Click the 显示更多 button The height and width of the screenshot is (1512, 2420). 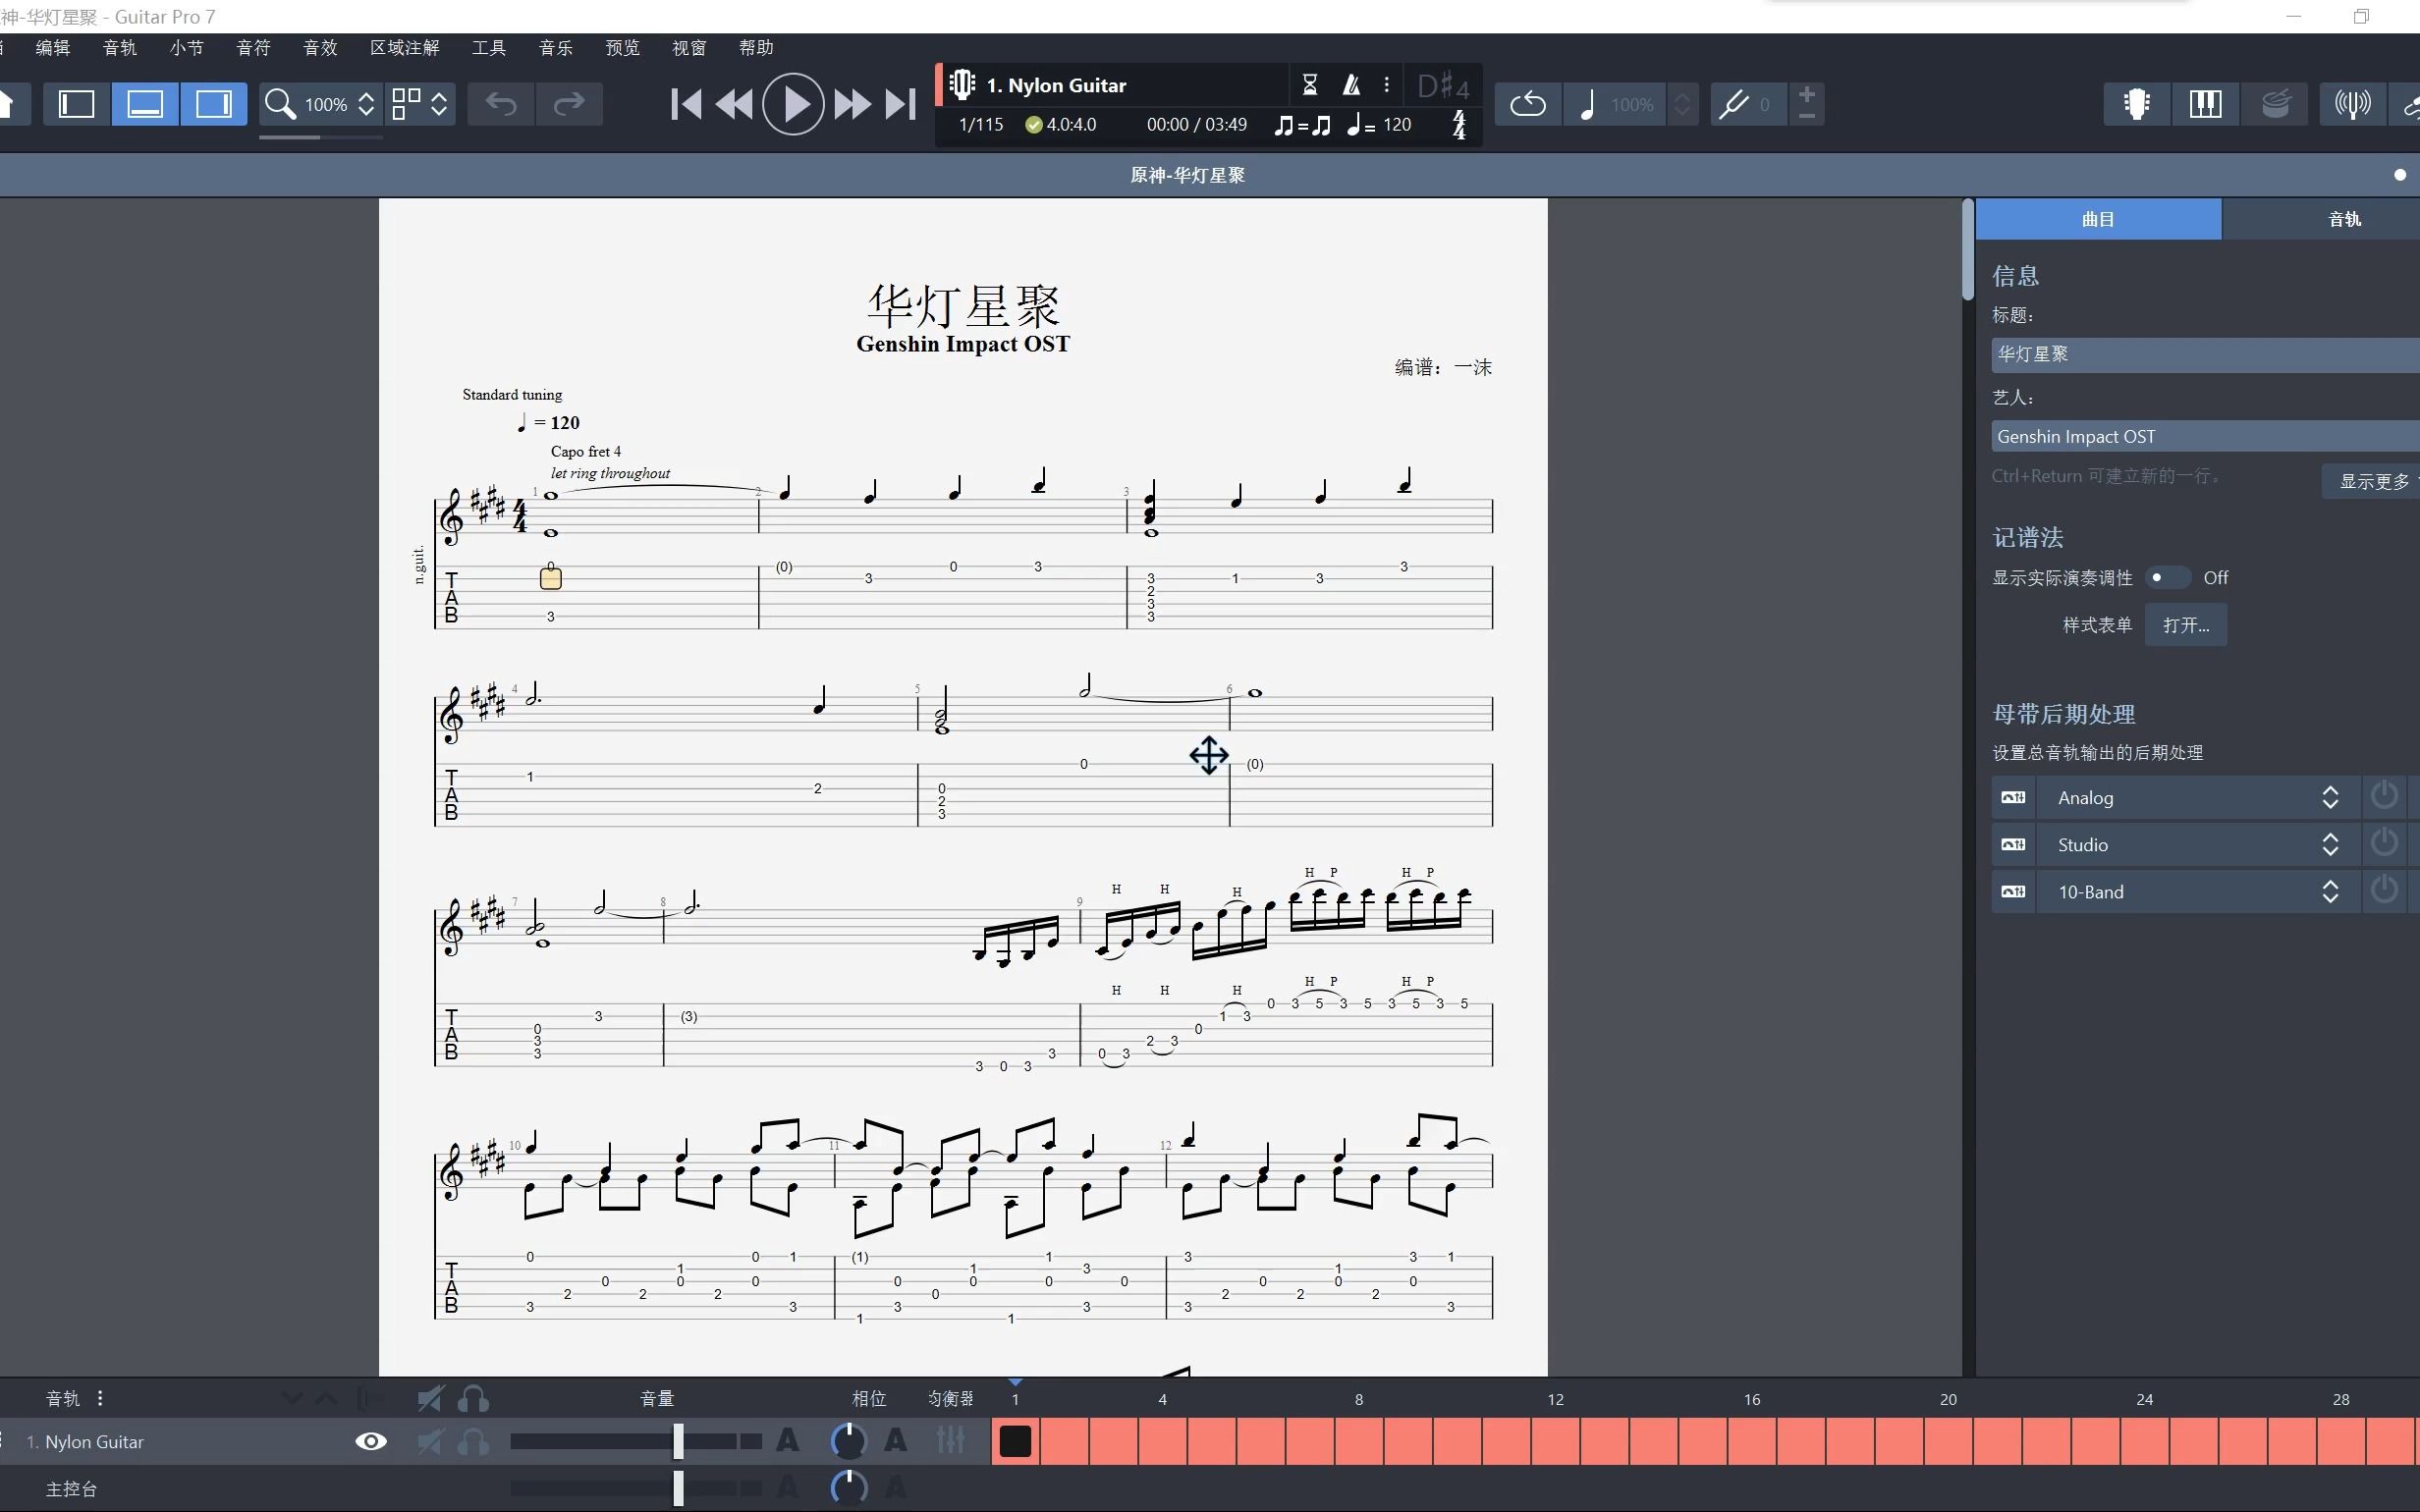click(x=2374, y=481)
